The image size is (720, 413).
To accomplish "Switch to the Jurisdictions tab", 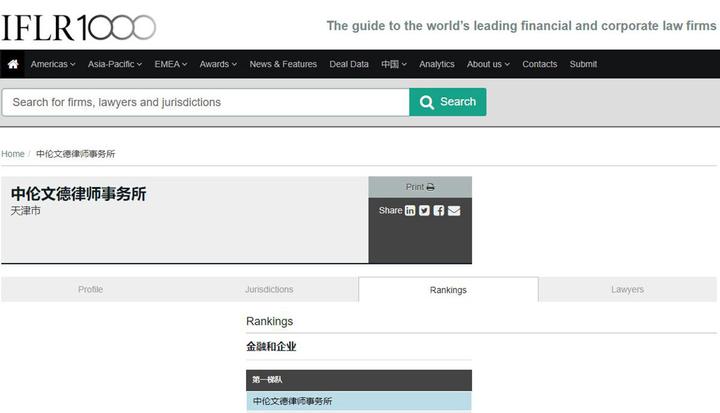I will tap(269, 289).
